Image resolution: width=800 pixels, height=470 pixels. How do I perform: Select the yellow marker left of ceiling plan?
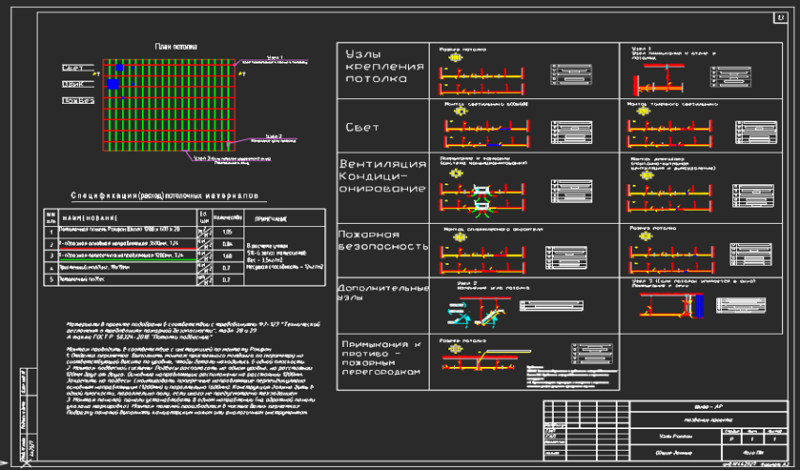click(95, 74)
